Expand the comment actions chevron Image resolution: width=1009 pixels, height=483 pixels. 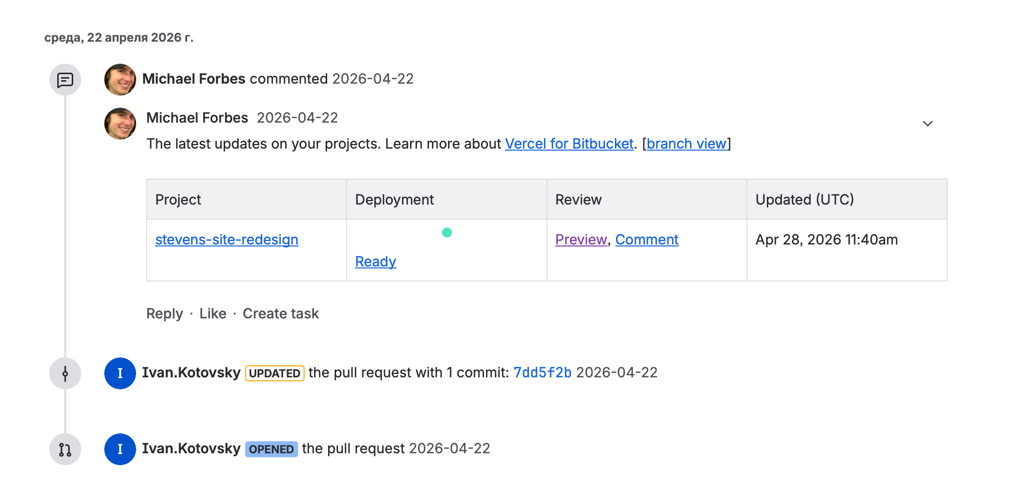click(927, 124)
